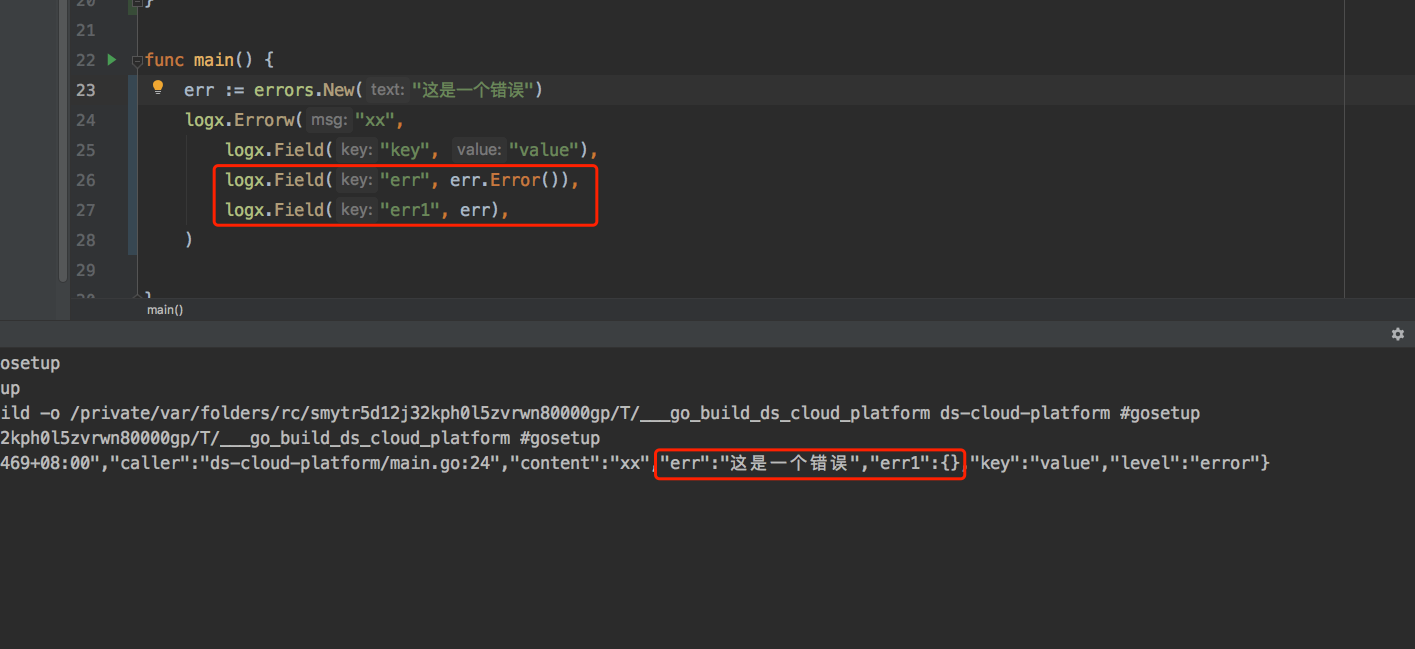Click the green run arrow beside func main
The width and height of the screenshot is (1415, 649).
tap(110, 60)
